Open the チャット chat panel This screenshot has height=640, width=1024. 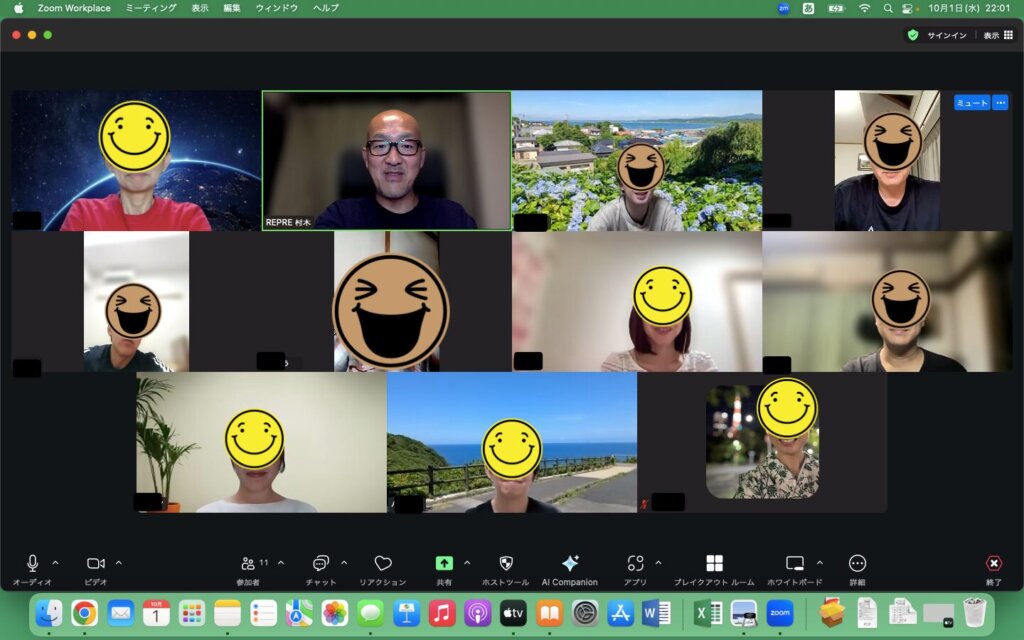tap(321, 564)
